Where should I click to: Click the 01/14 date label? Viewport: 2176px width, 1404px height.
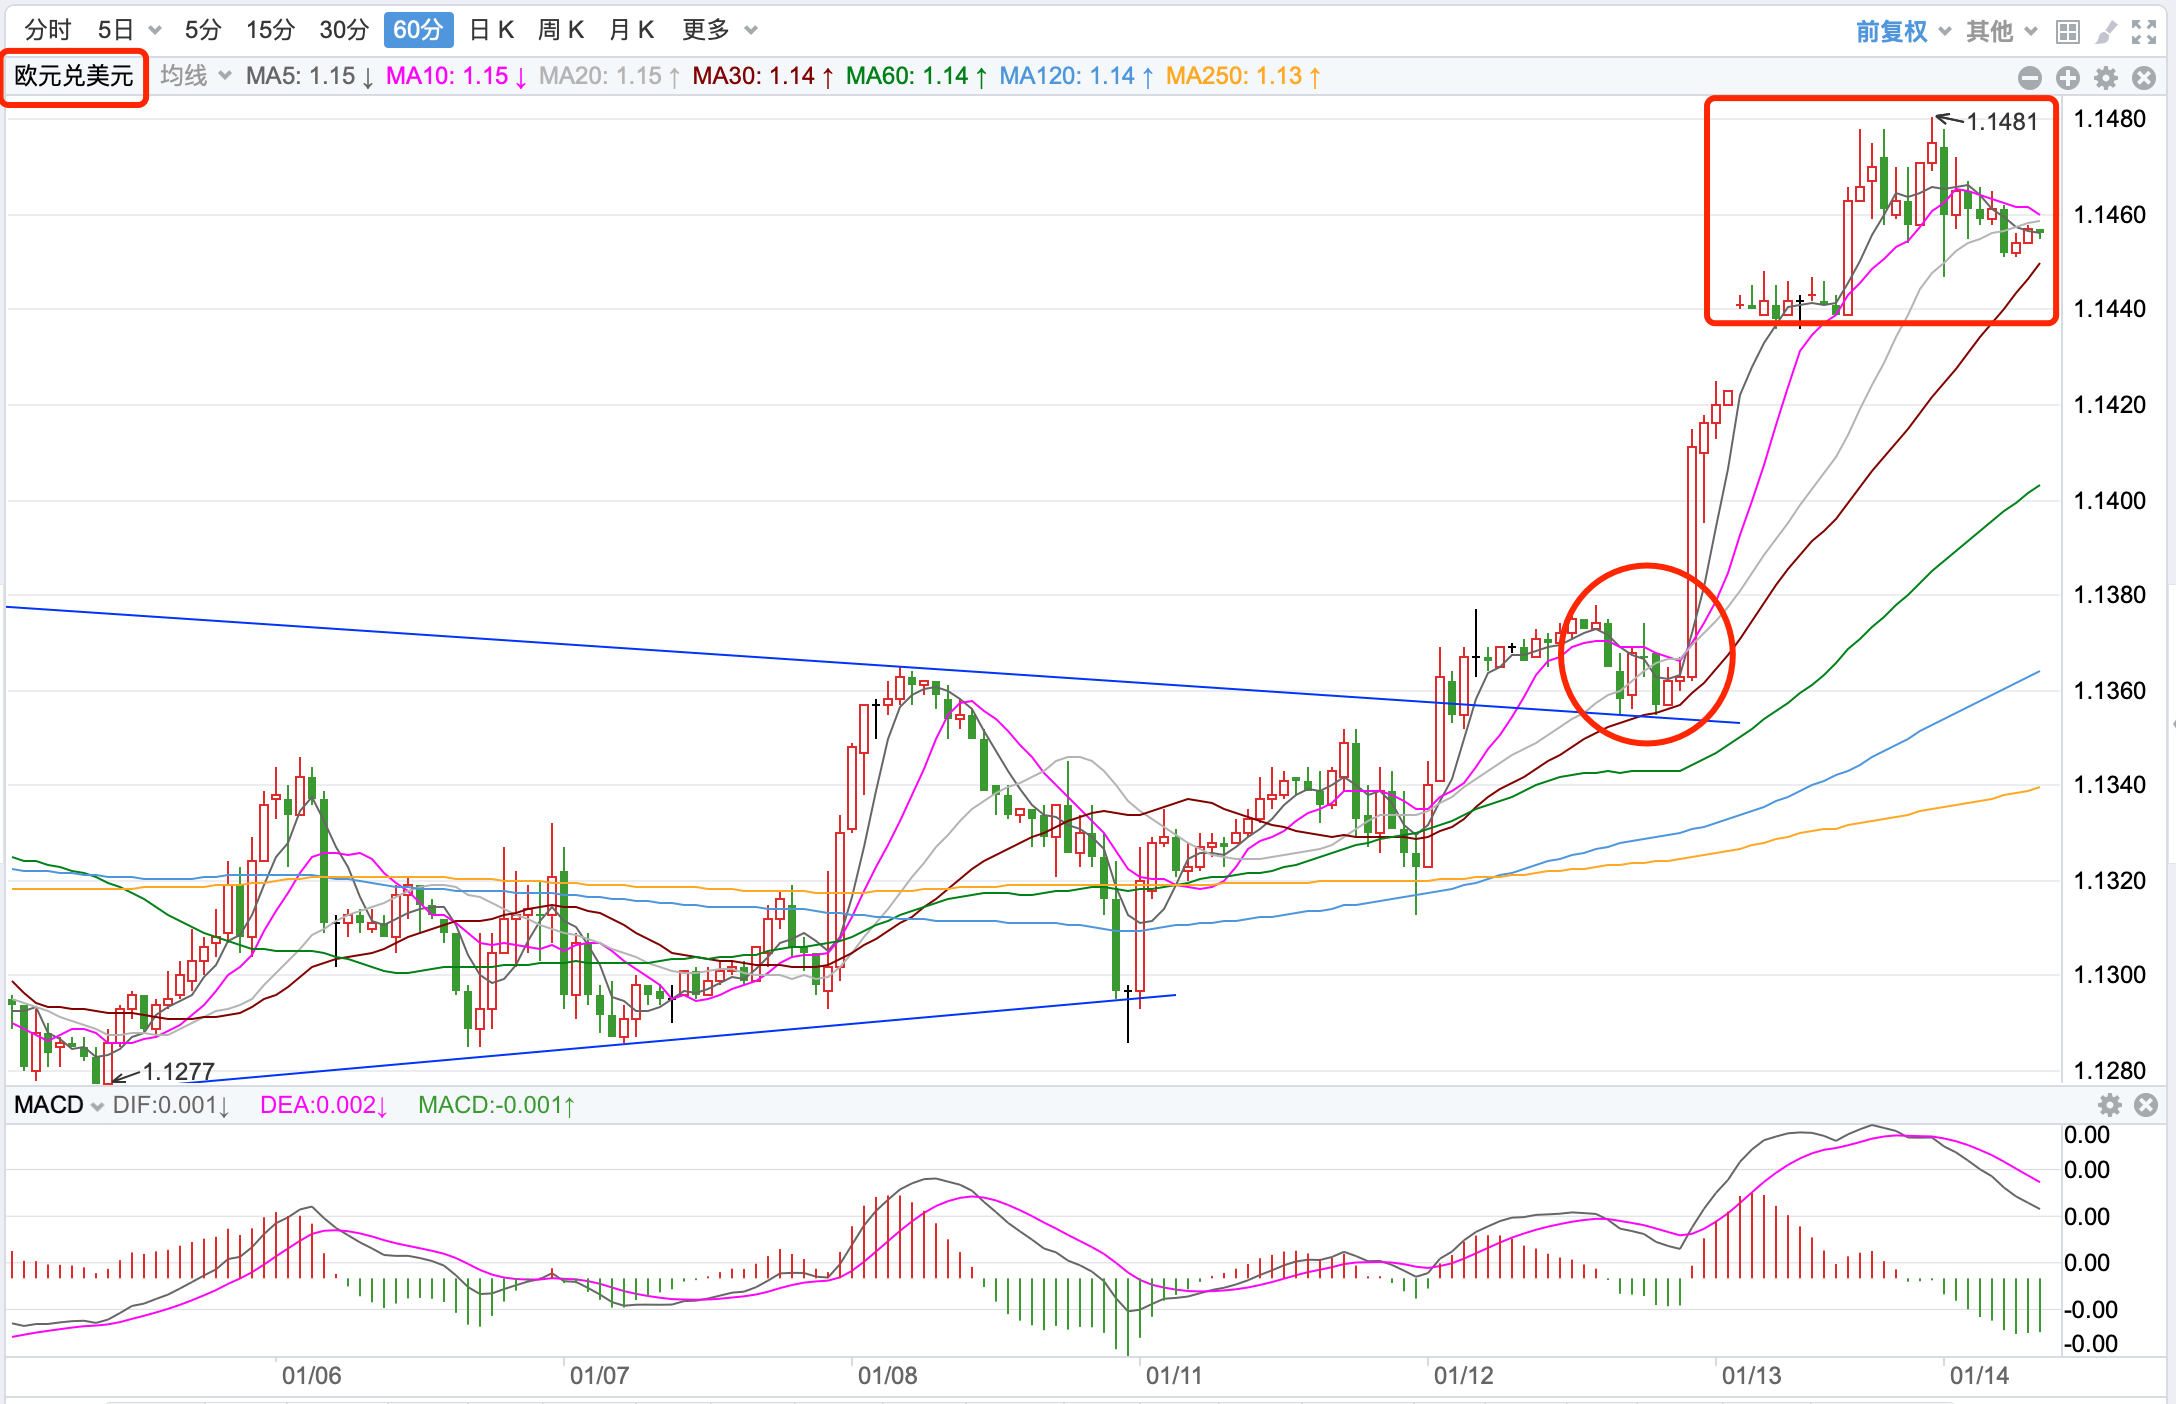click(x=1979, y=1376)
